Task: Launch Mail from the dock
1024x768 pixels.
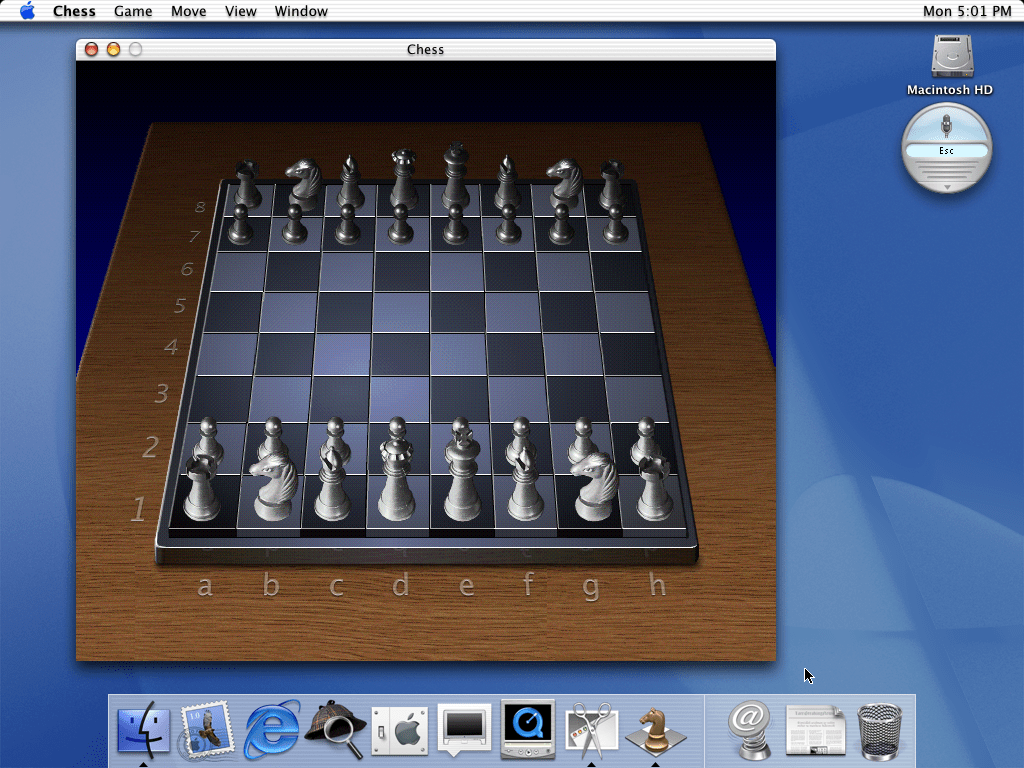Action: [x=207, y=730]
